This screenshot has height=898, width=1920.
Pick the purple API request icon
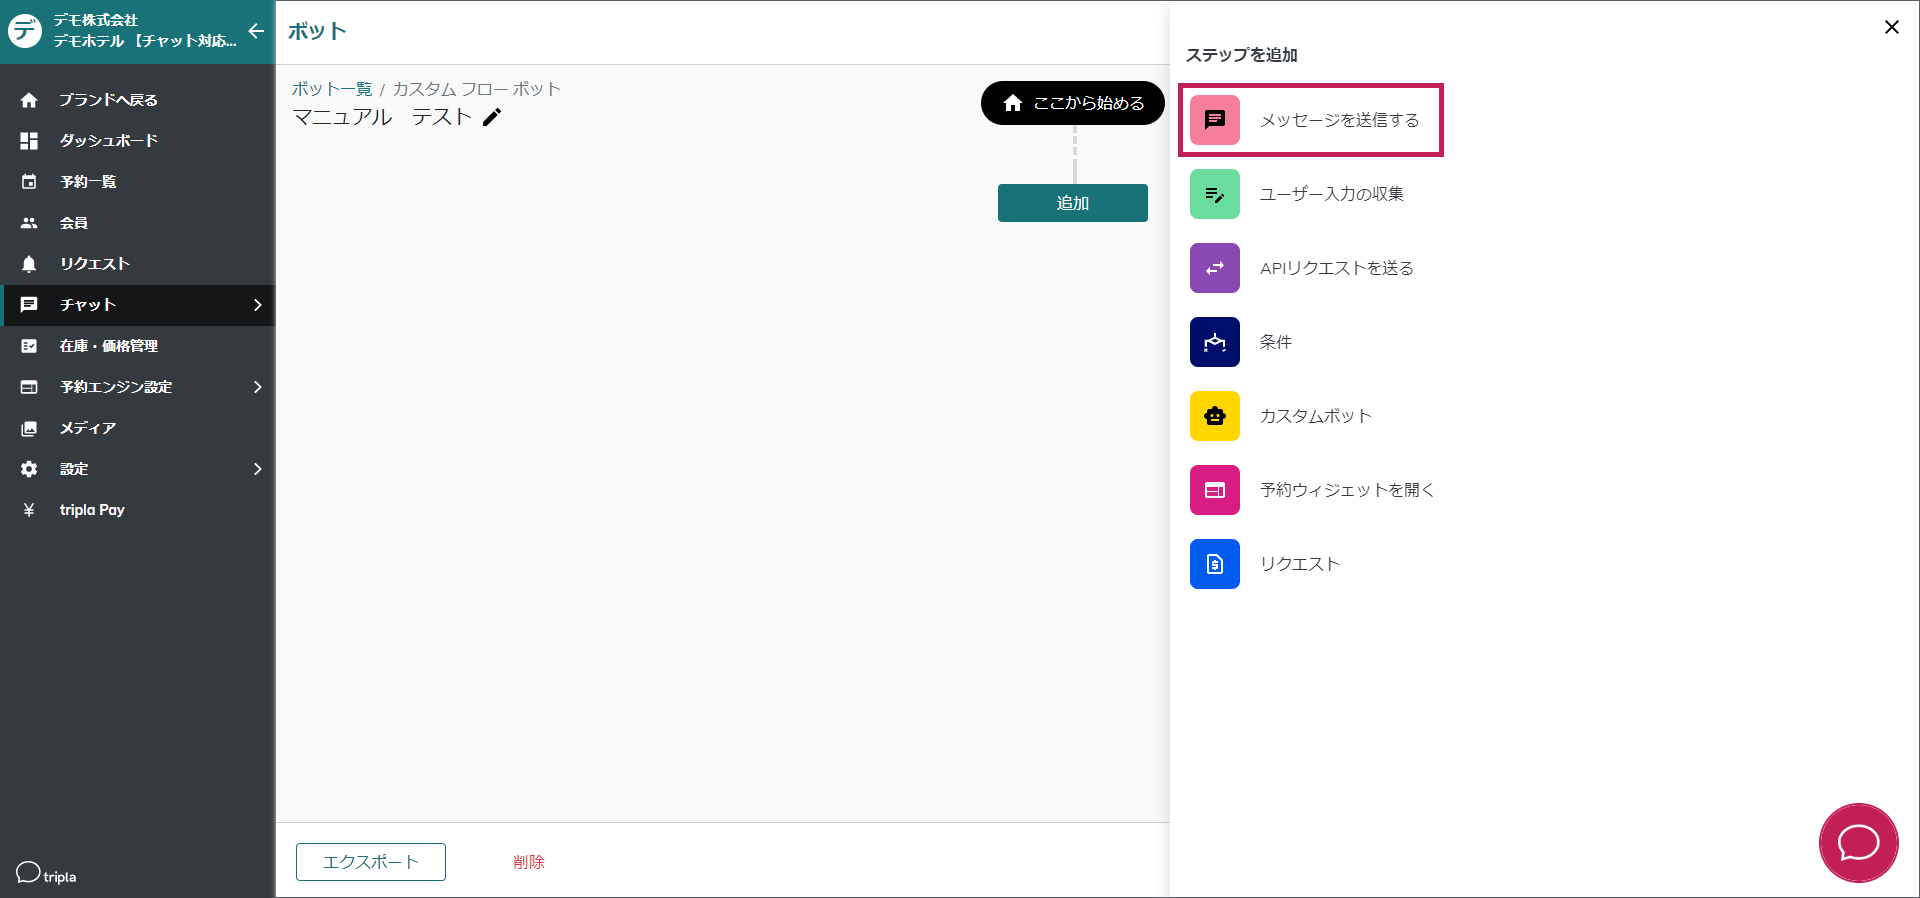click(1214, 268)
